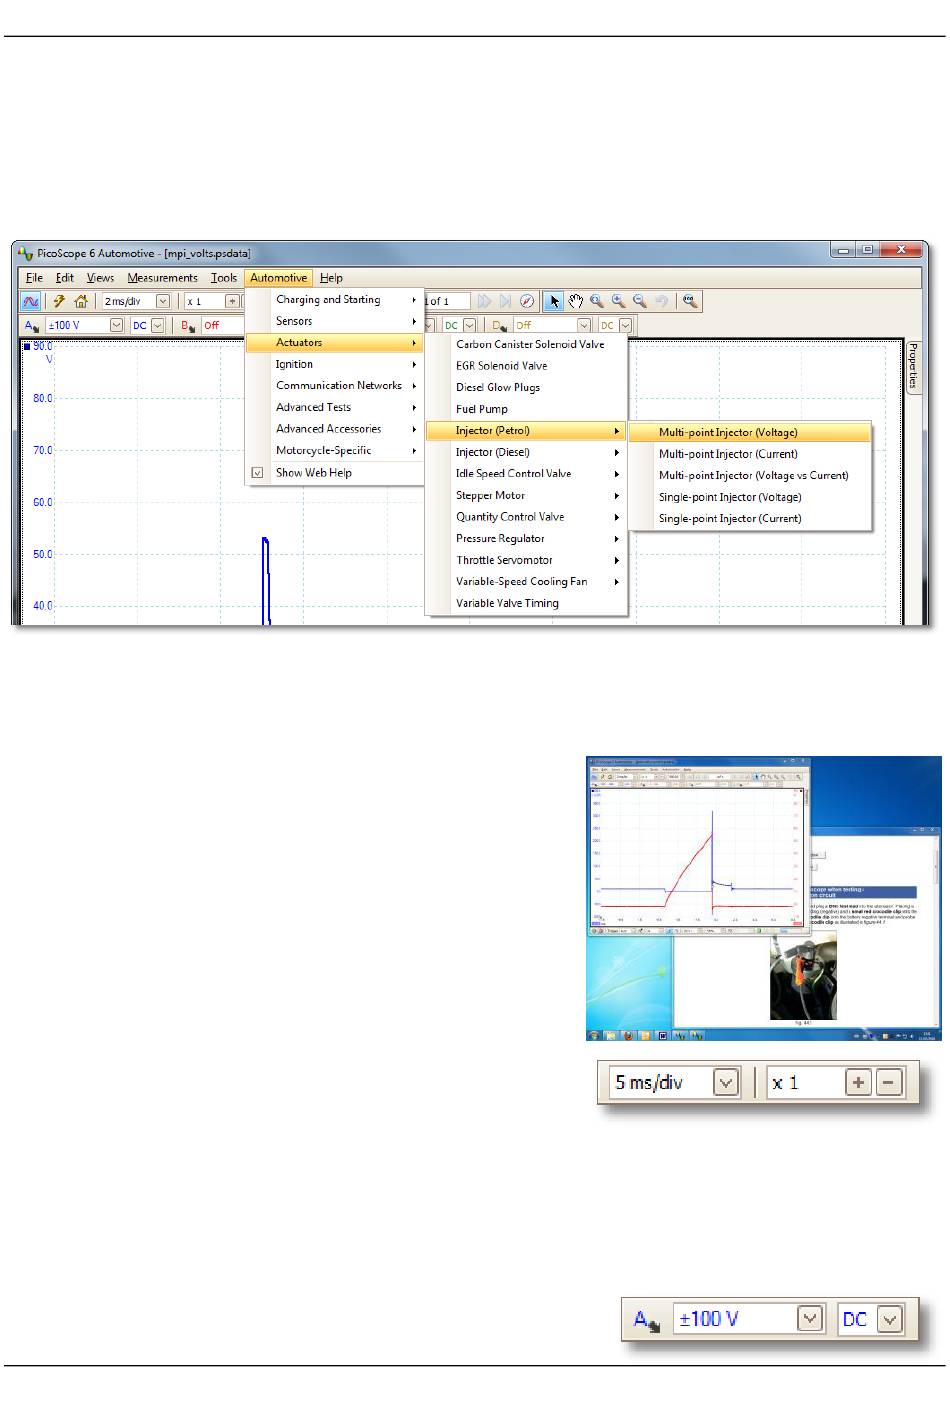Expand the Ignition submenu
950x1402 pixels.
click(335, 364)
